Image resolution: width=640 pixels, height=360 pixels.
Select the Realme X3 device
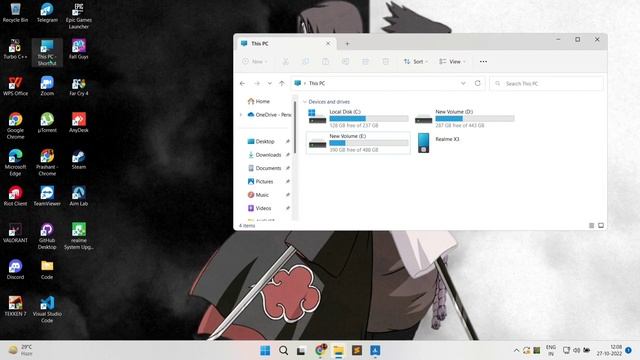(x=439, y=143)
